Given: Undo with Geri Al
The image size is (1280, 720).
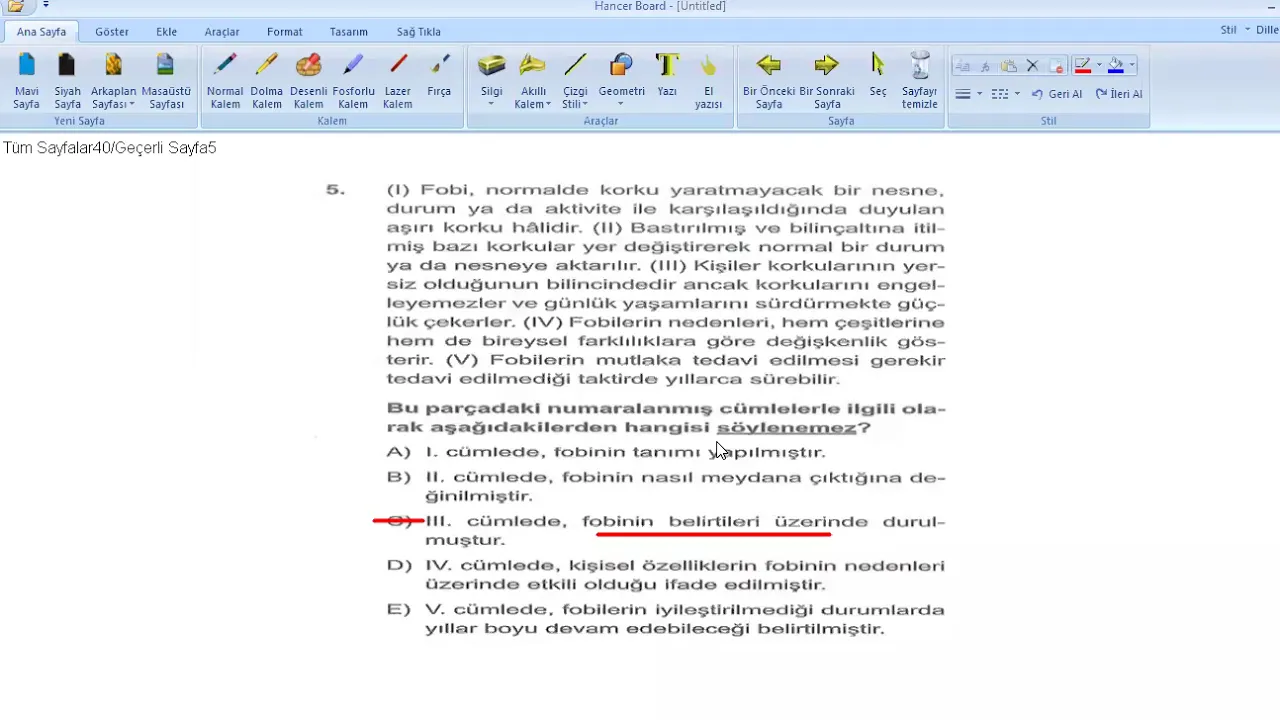Looking at the screenshot, I should 1057,94.
